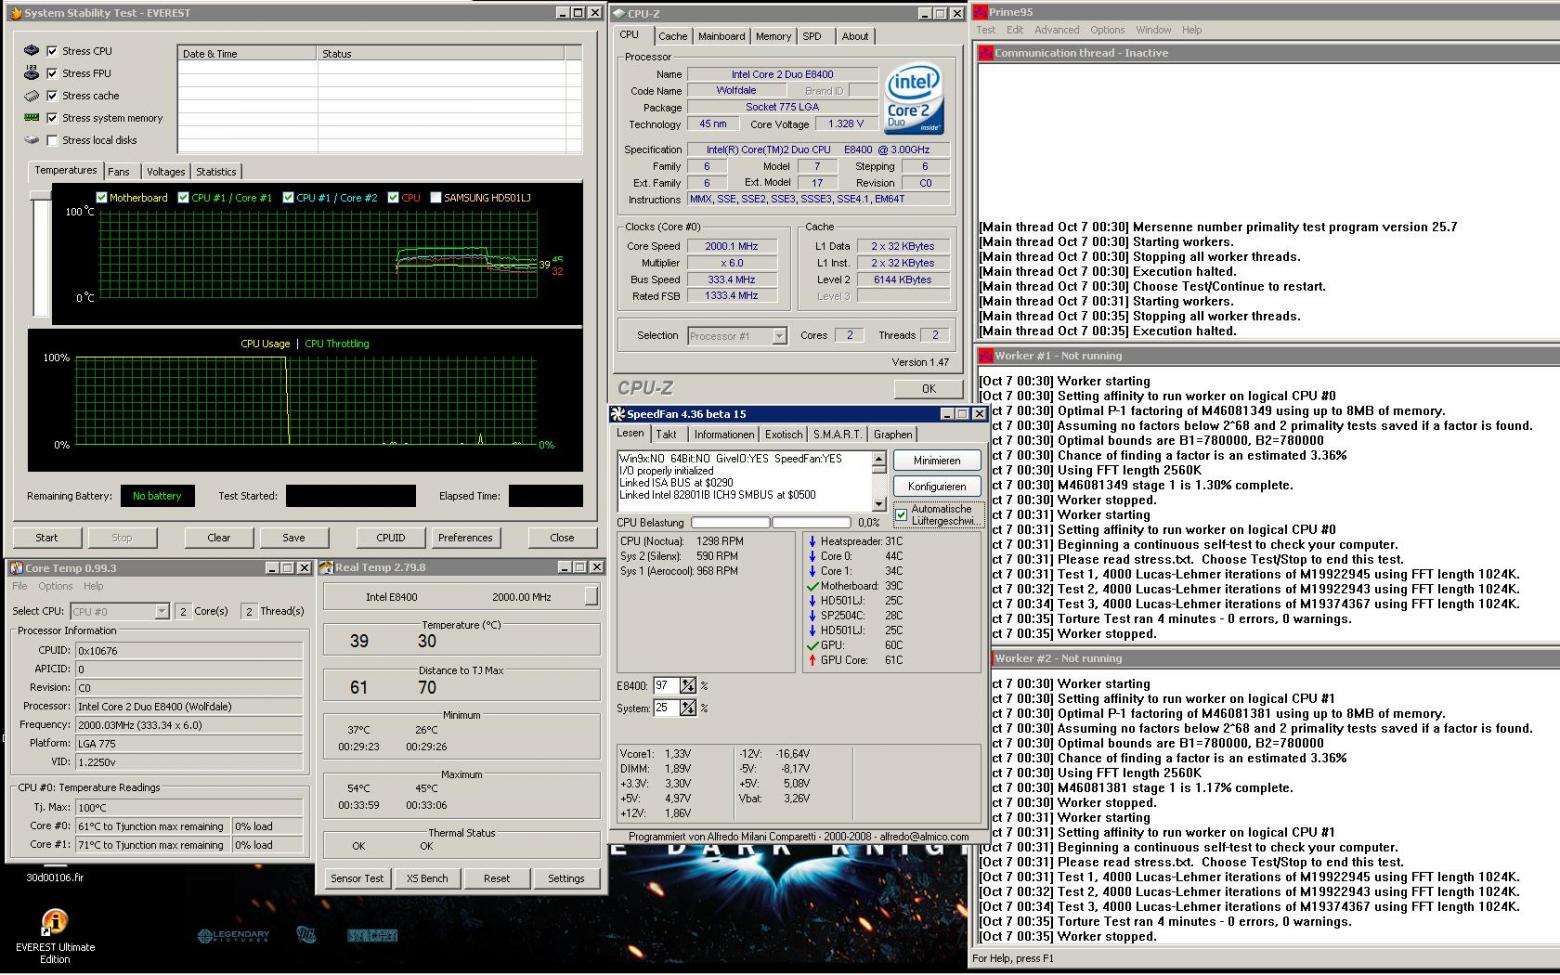Viewport: 1560px width, 975px height.
Task: Enable the Stress CPU checkbox
Action: (52, 51)
